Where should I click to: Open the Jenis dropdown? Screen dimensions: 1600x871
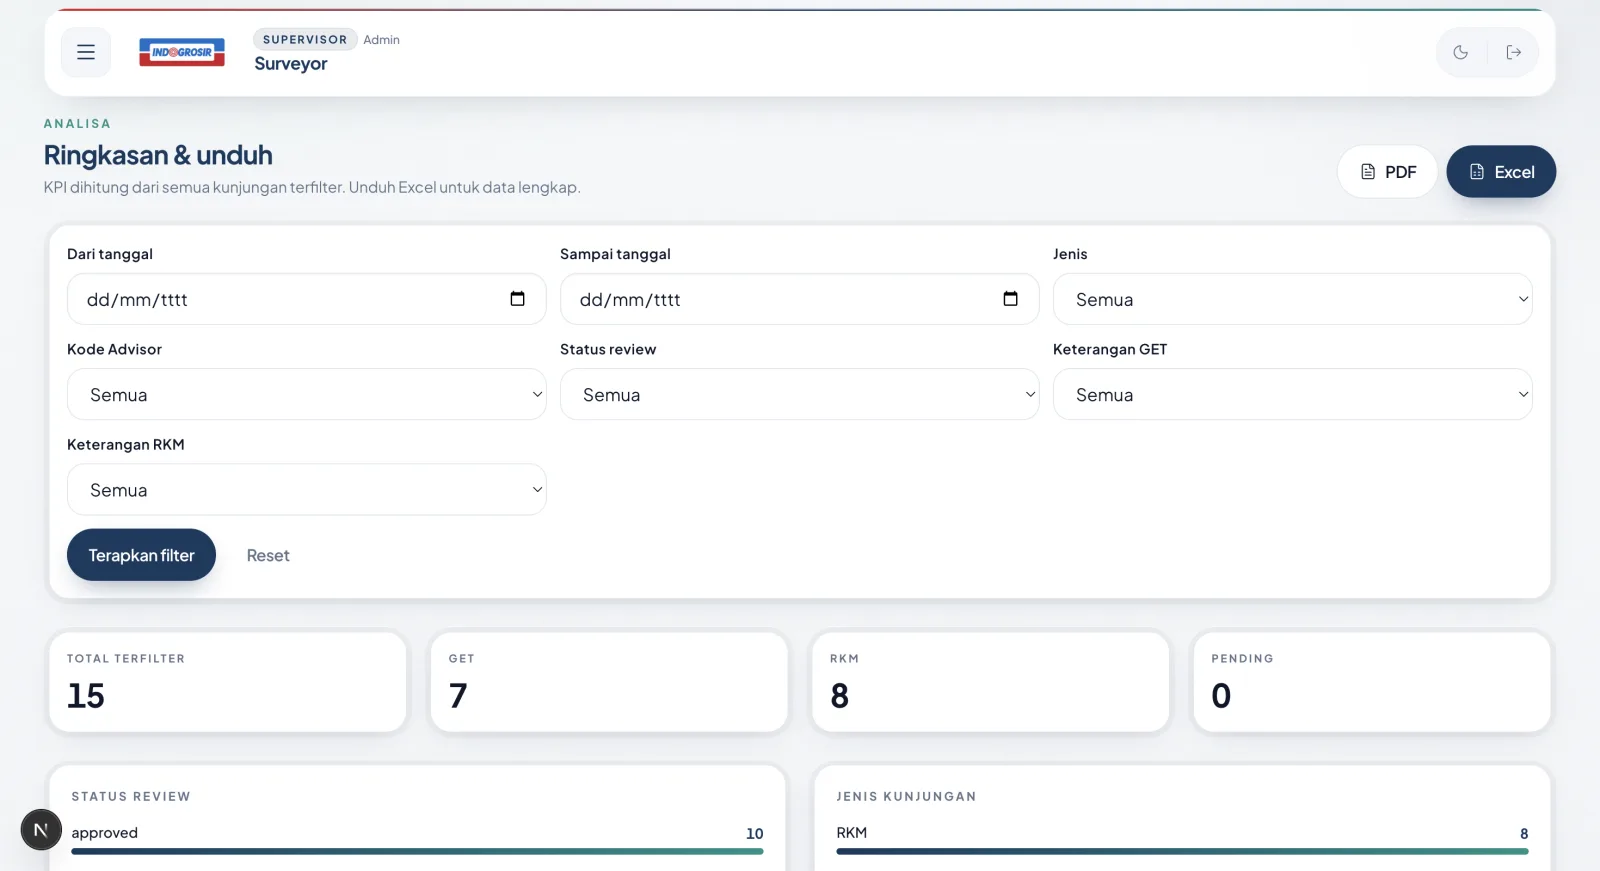[1292, 299]
